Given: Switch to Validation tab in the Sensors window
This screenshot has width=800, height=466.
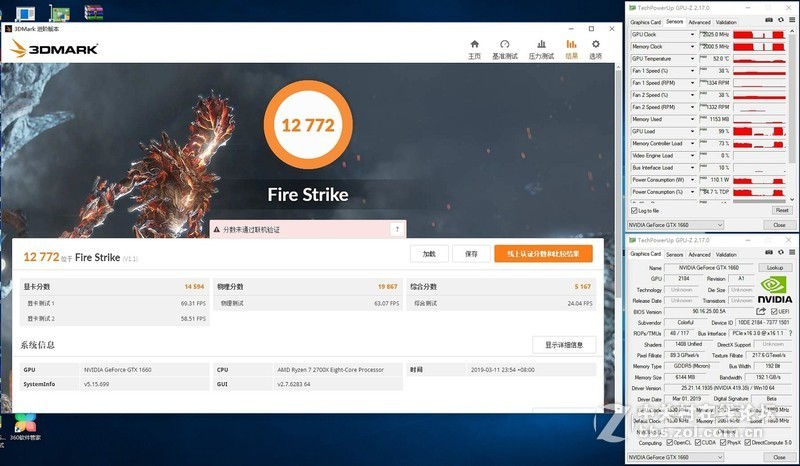Looking at the screenshot, I should [726, 22].
